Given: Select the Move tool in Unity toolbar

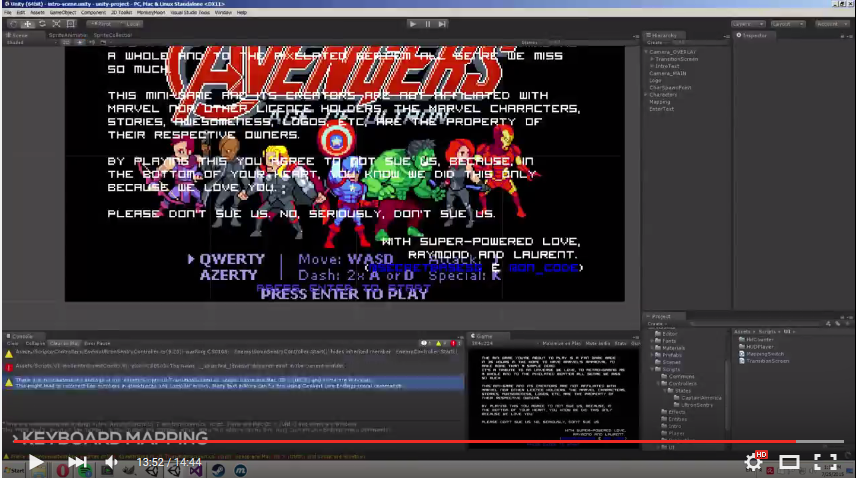Looking at the screenshot, I should click(x=27, y=24).
